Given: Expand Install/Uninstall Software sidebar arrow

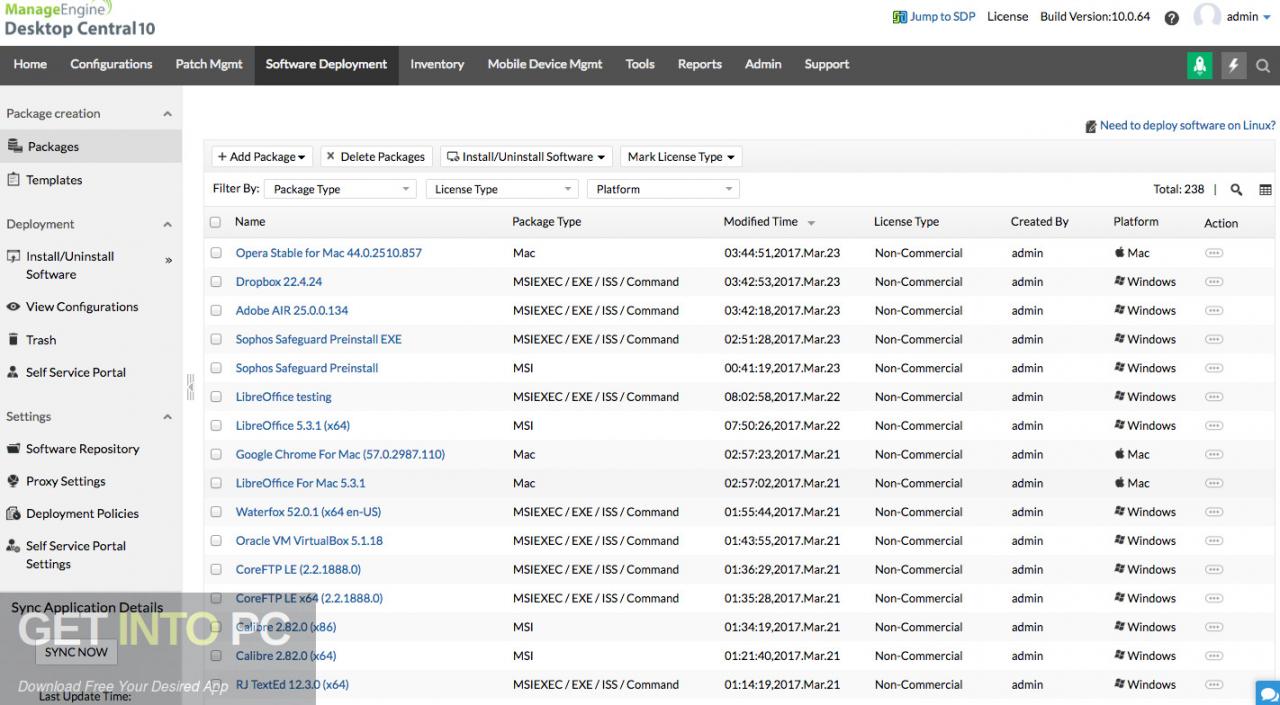Looking at the screenshot, I should (x=168, y=261).
